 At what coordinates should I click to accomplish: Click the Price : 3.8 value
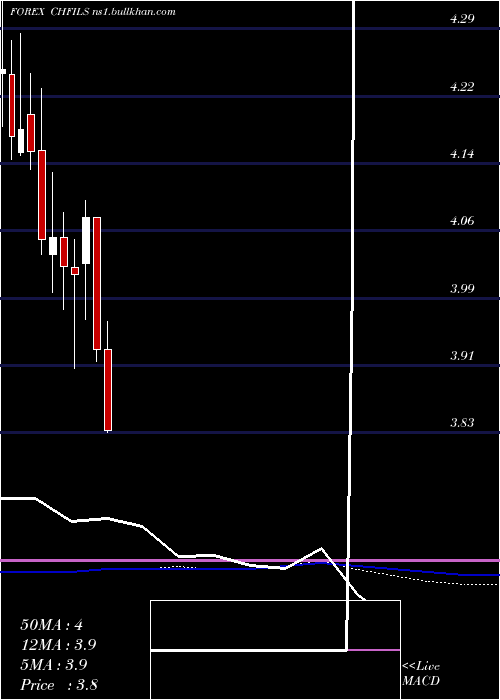point(59,684)
